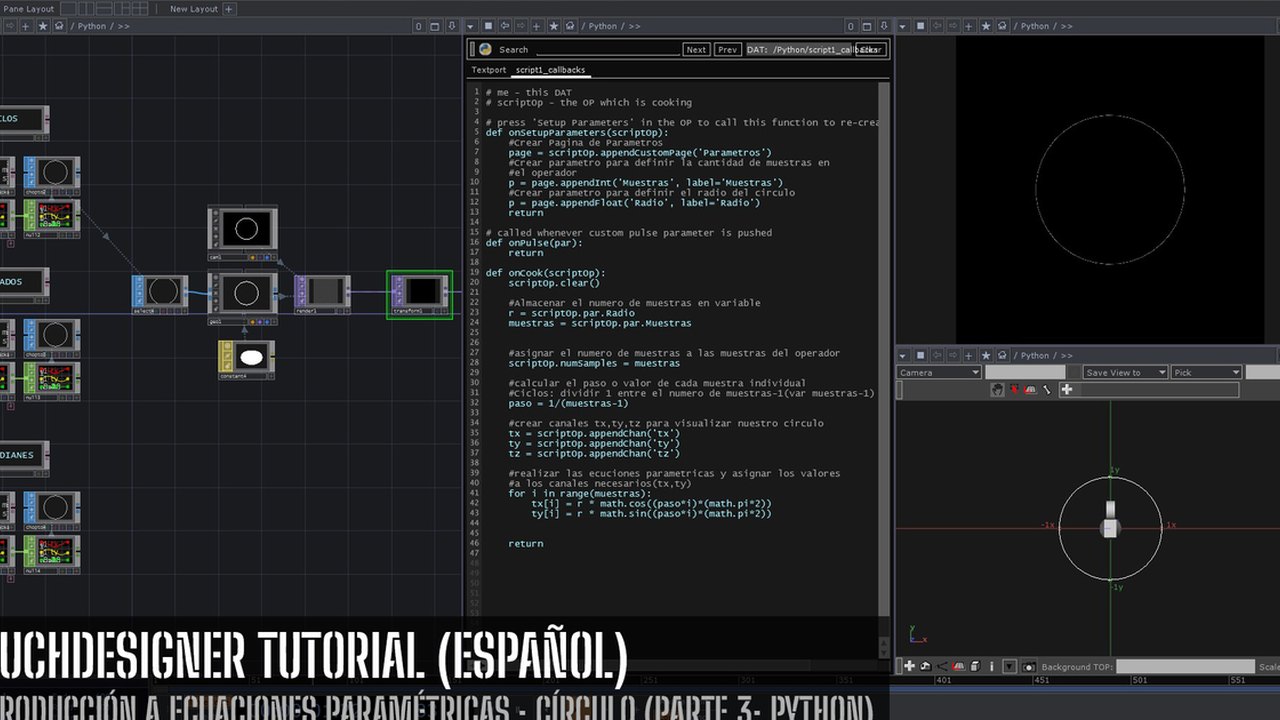Viewport: 1280px width, 720px height.
Task: Click back arrow in geometry viewer pane bar
Action: tap(937, 355)
